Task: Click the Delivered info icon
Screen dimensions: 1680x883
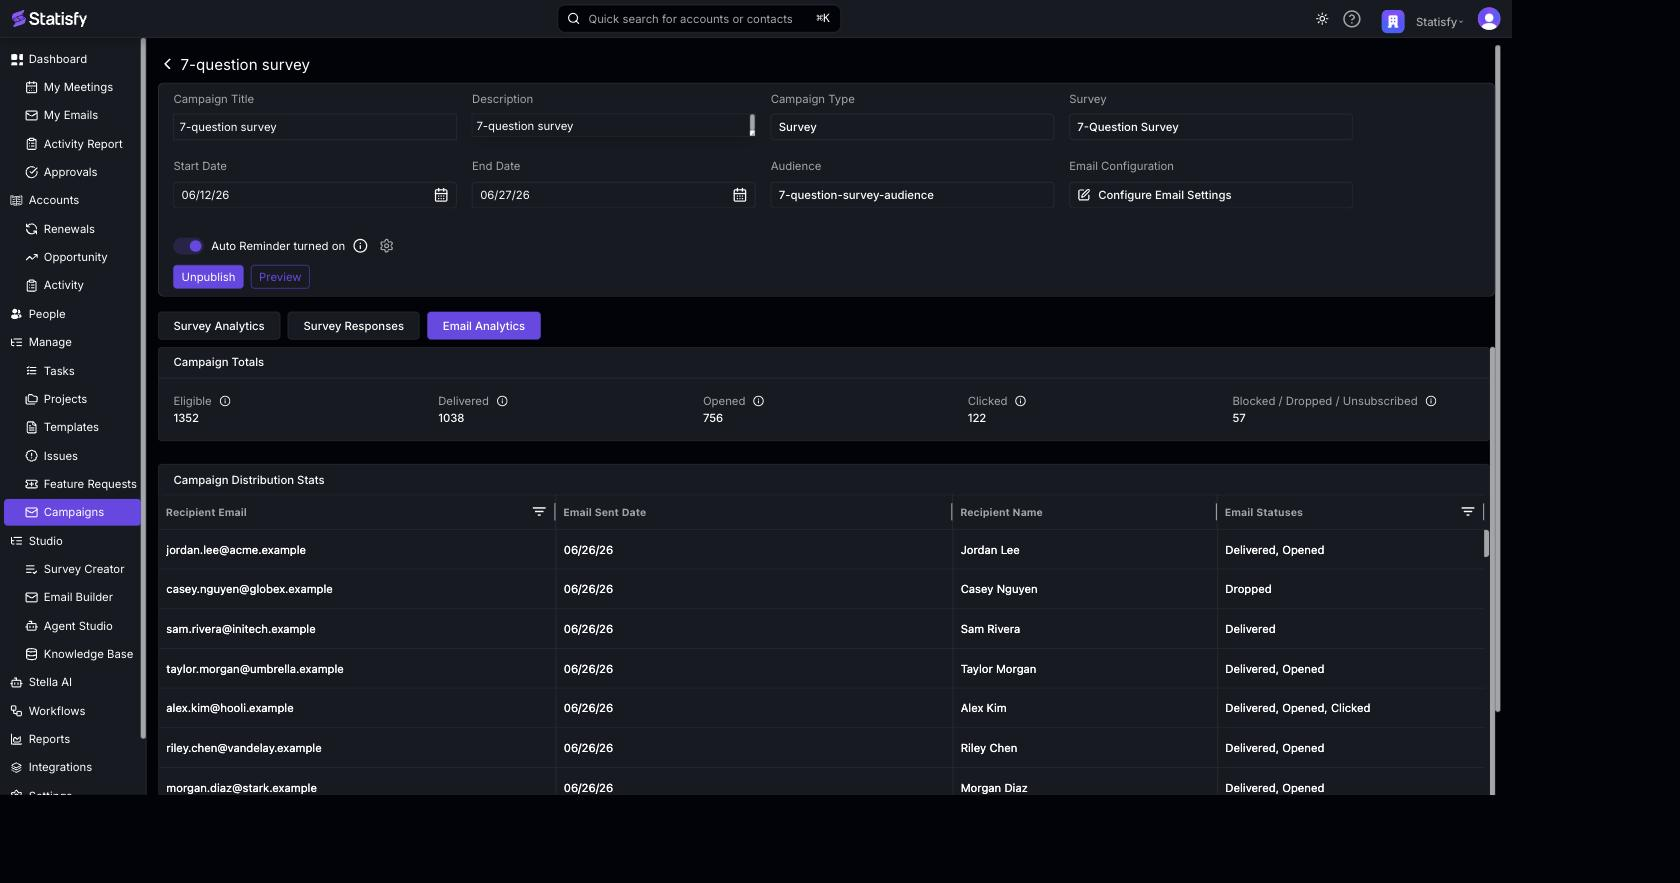Action: 502,401
